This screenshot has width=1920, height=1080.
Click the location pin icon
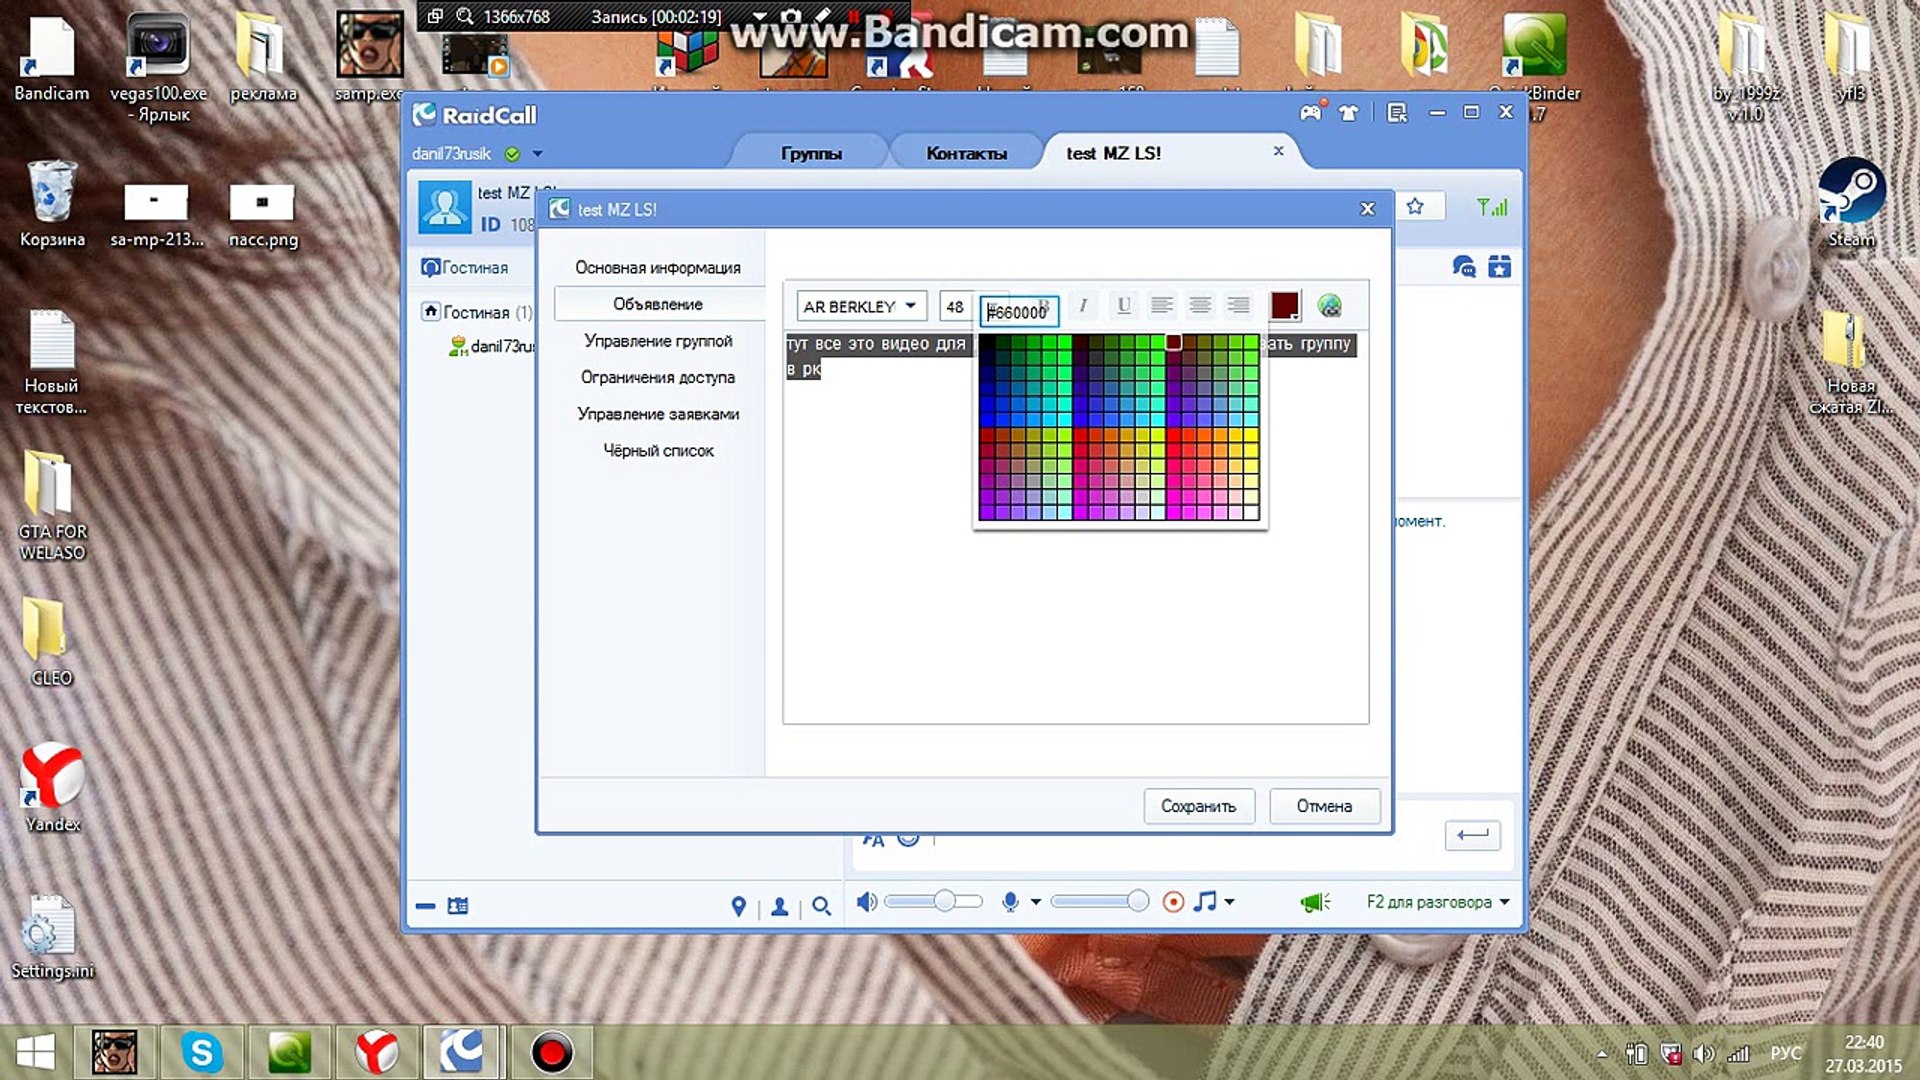pyautogui.click(x=738, y=906)
